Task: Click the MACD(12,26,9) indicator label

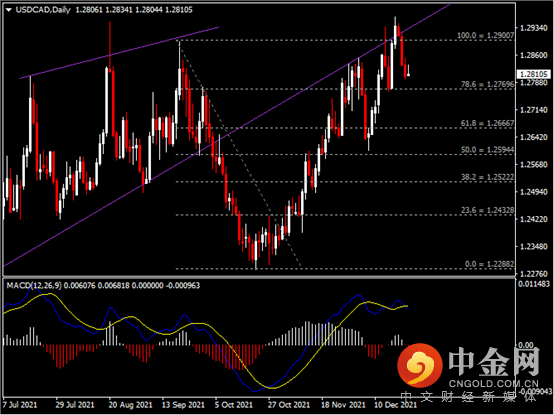Action: (x=34, y=285)
